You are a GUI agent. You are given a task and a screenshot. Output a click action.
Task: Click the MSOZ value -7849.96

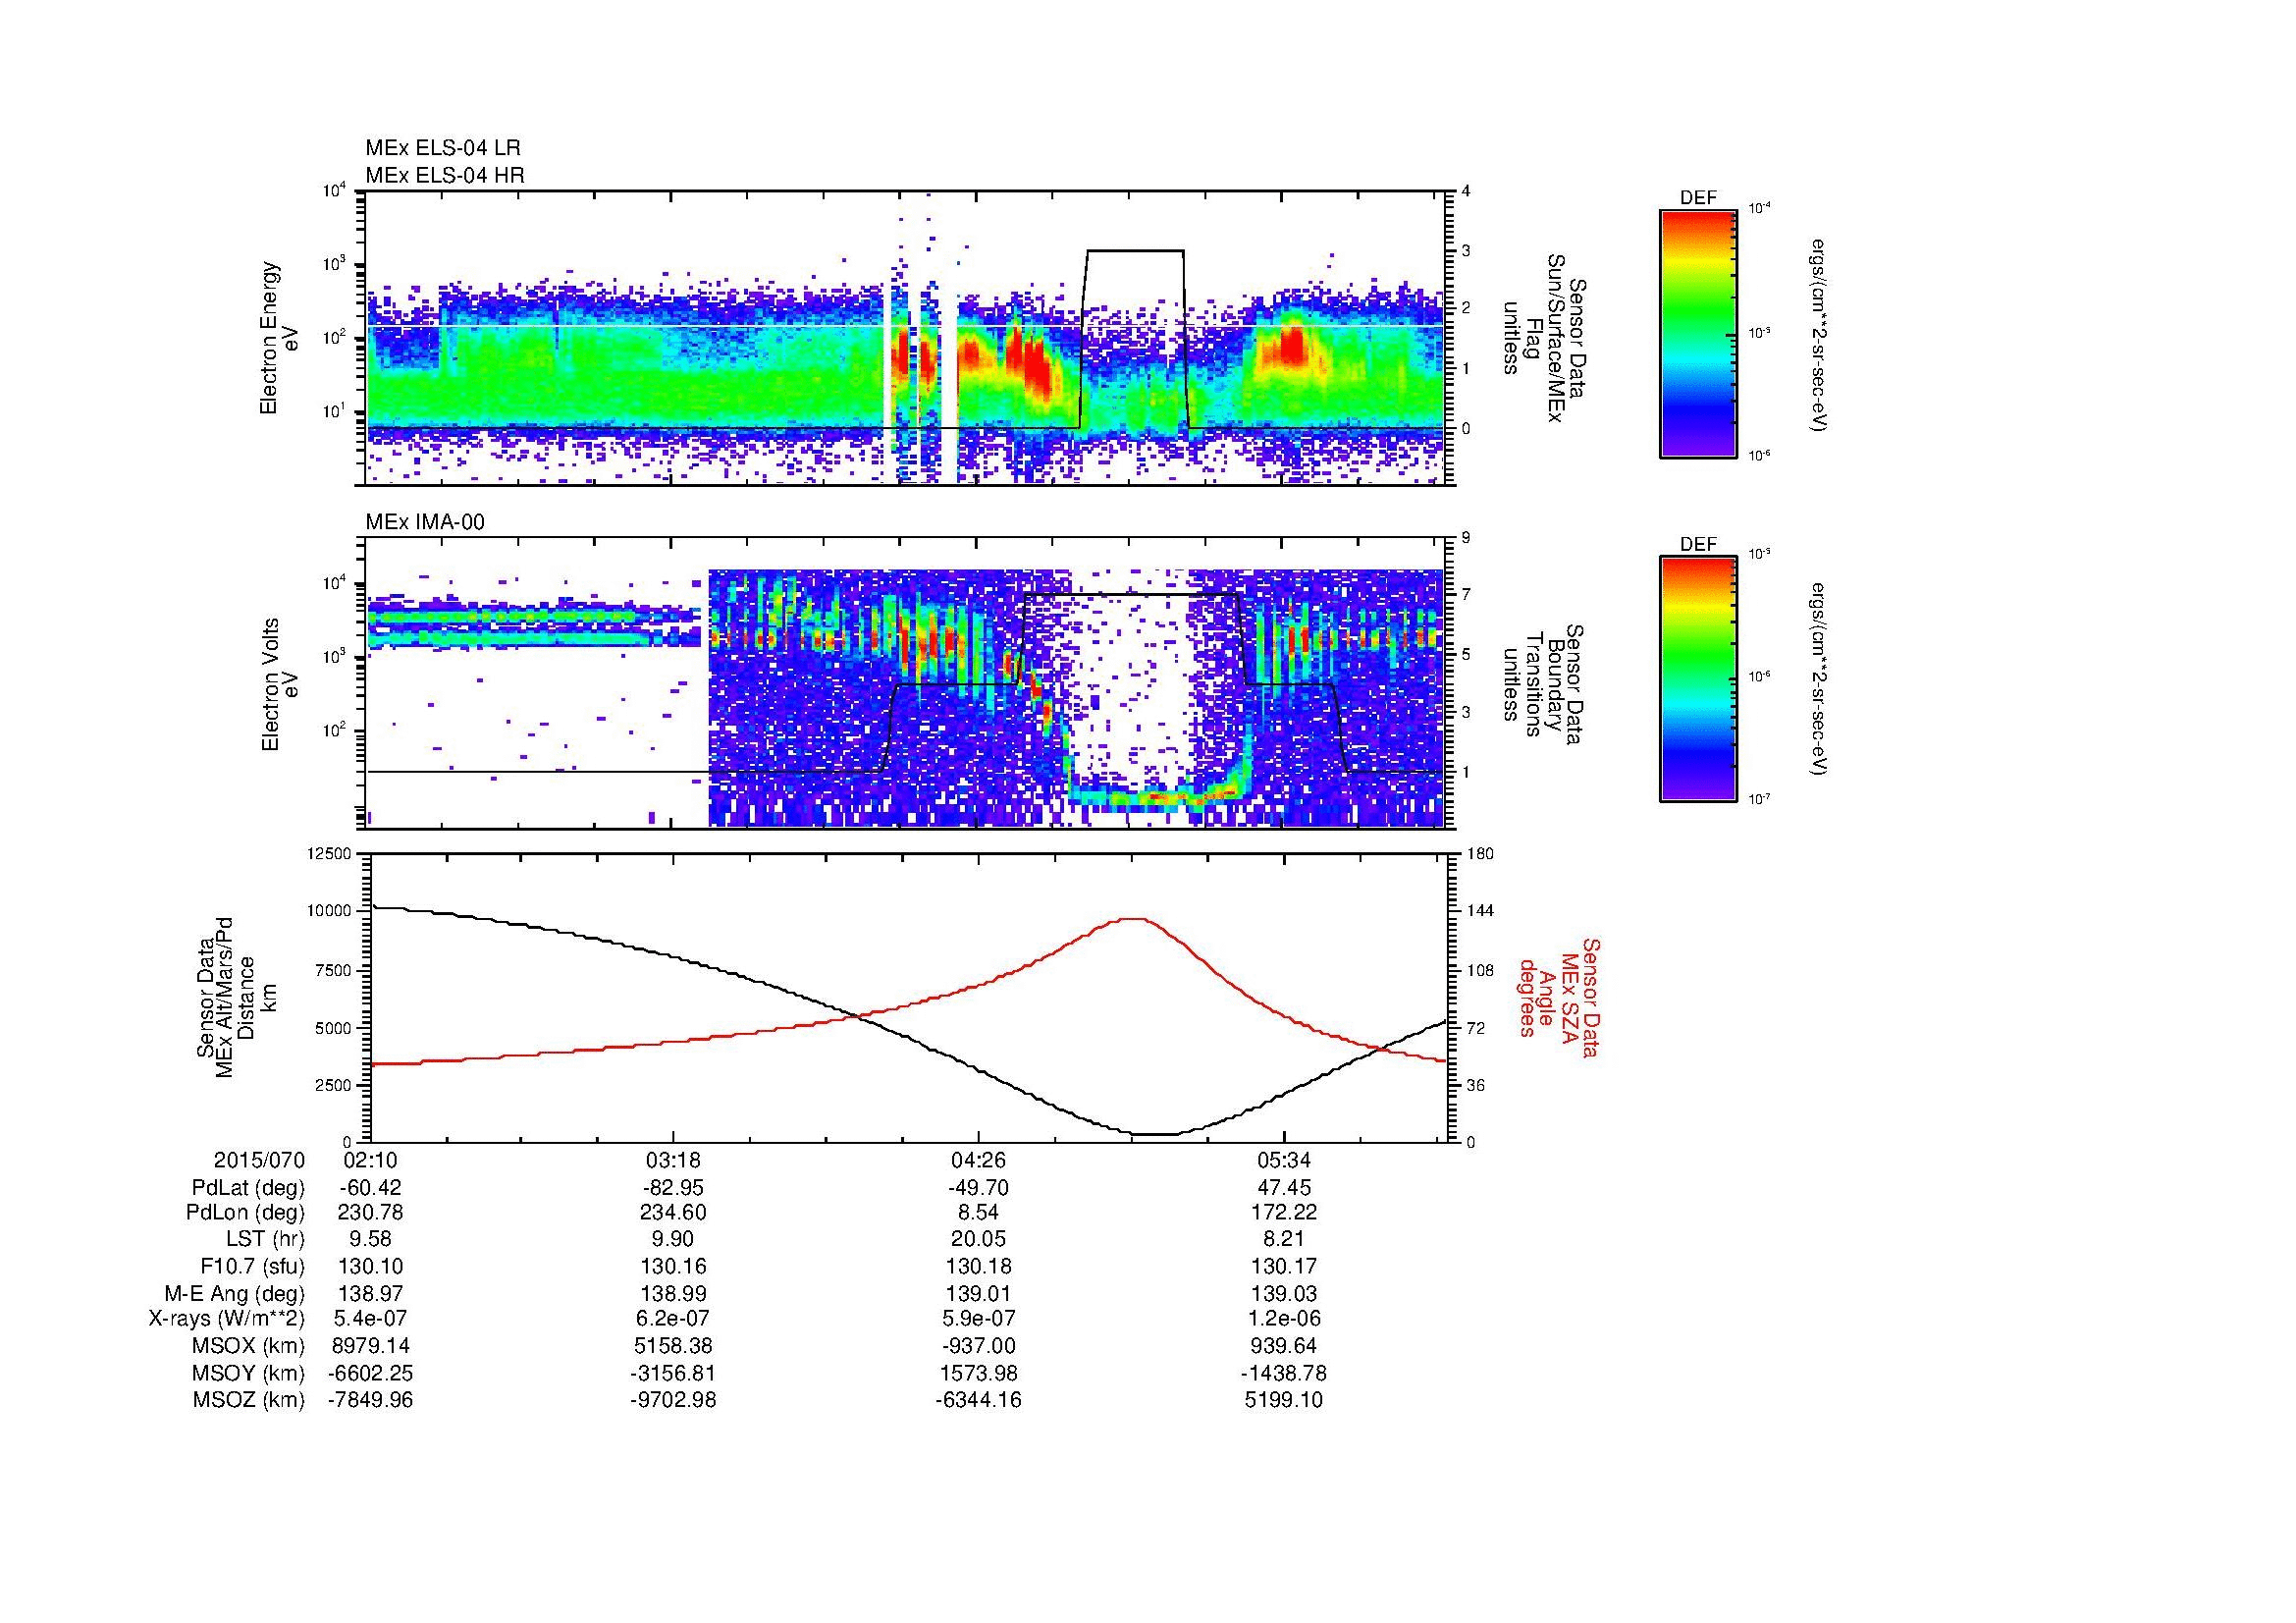371,1400
